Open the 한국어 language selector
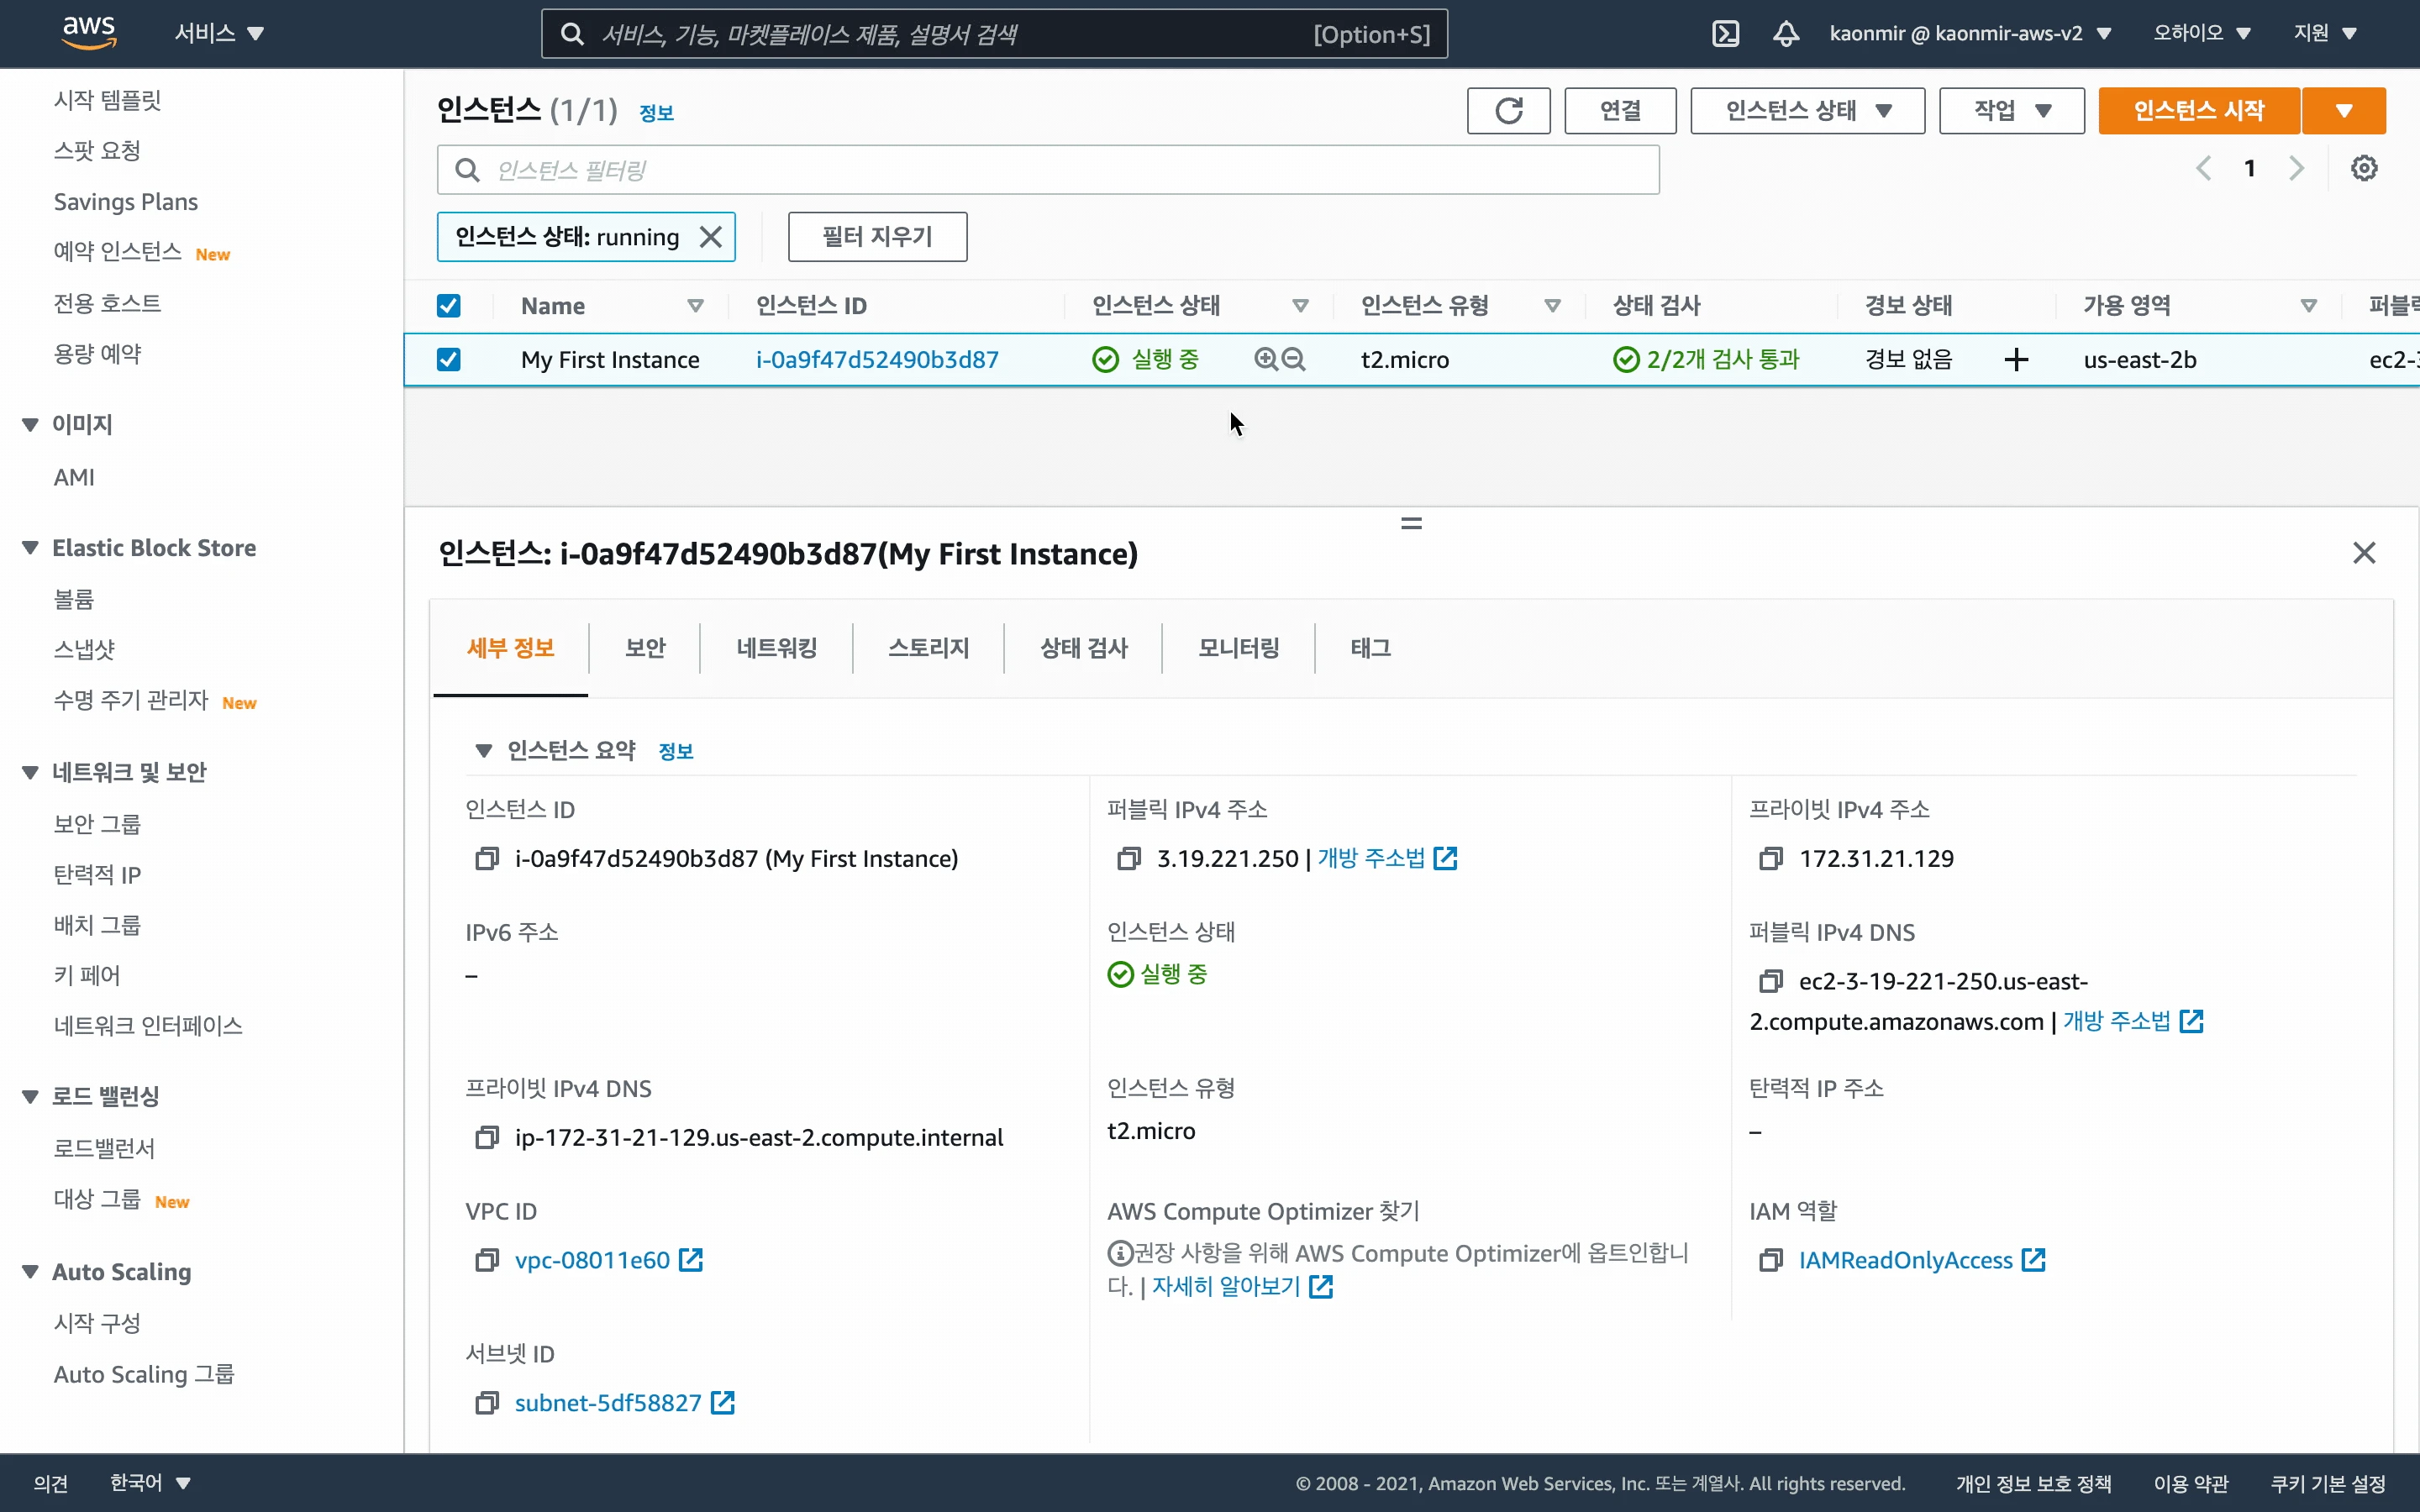 150,1482
